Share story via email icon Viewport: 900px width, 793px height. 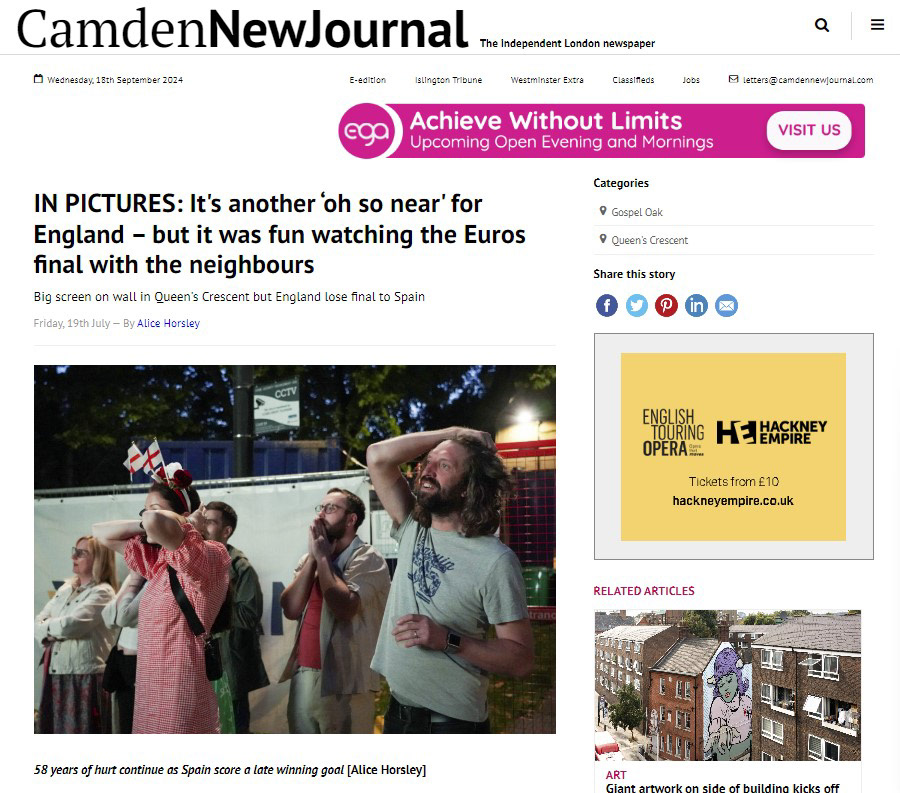pos(726,305)
